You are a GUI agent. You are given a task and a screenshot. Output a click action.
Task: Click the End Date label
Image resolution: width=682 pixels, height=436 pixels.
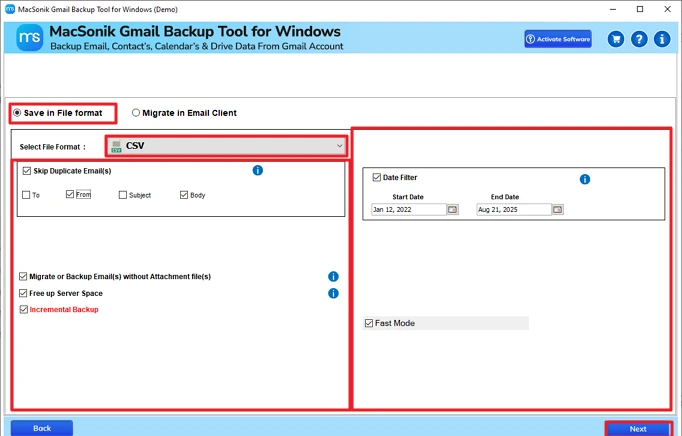(x=505, y=197)
